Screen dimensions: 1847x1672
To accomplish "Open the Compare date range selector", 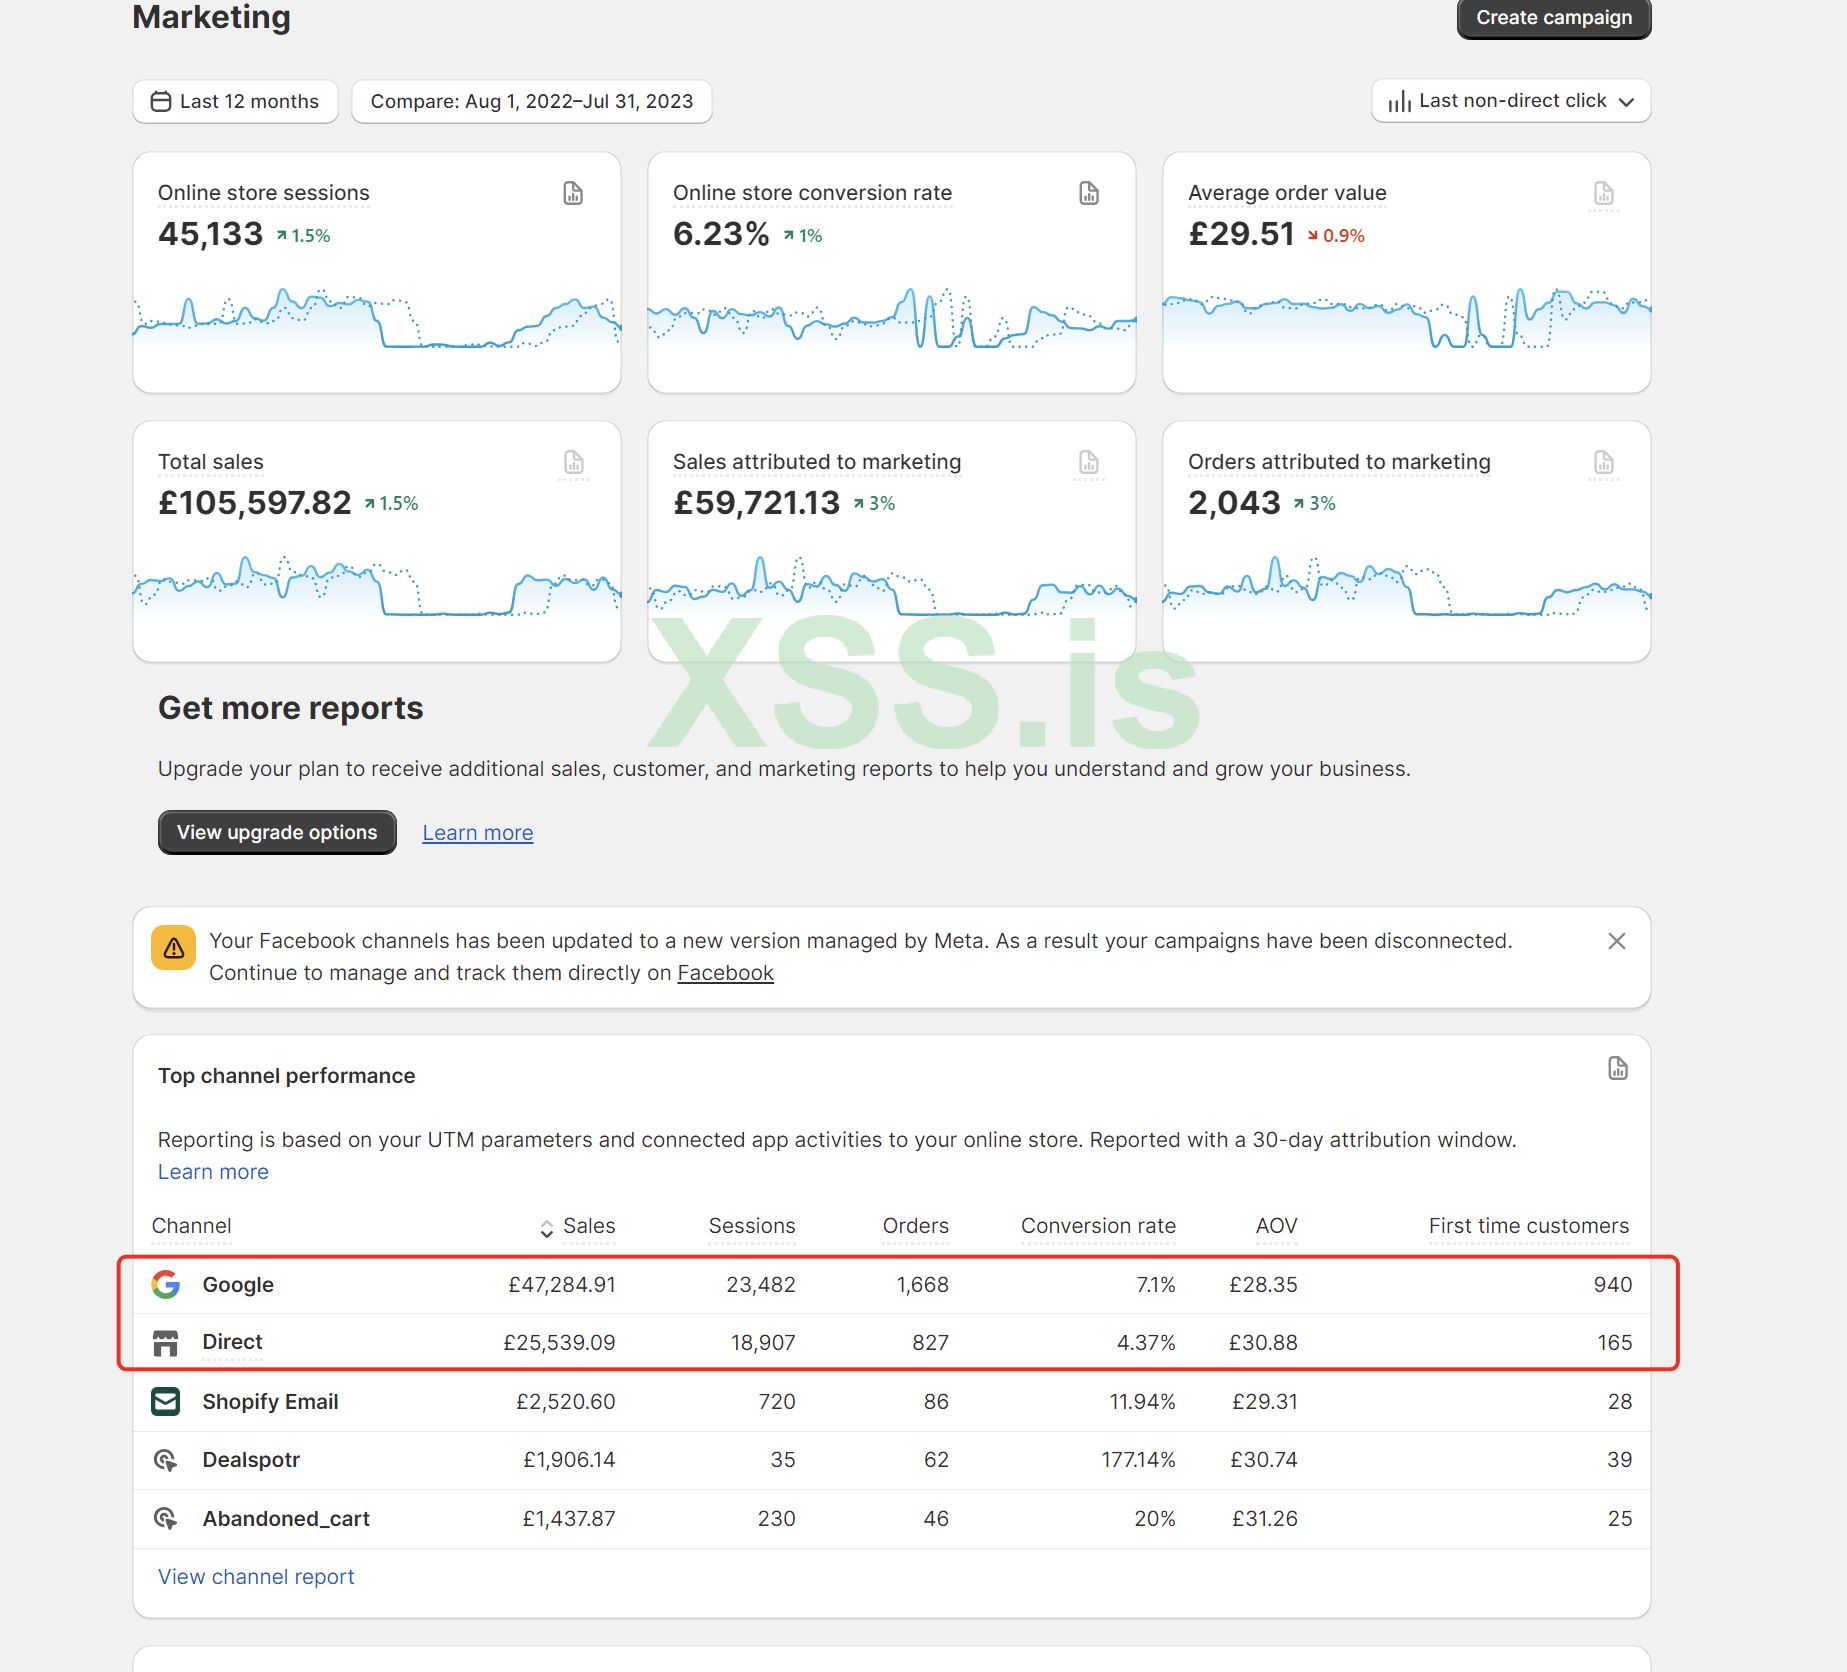I will (x=531, y=101).
